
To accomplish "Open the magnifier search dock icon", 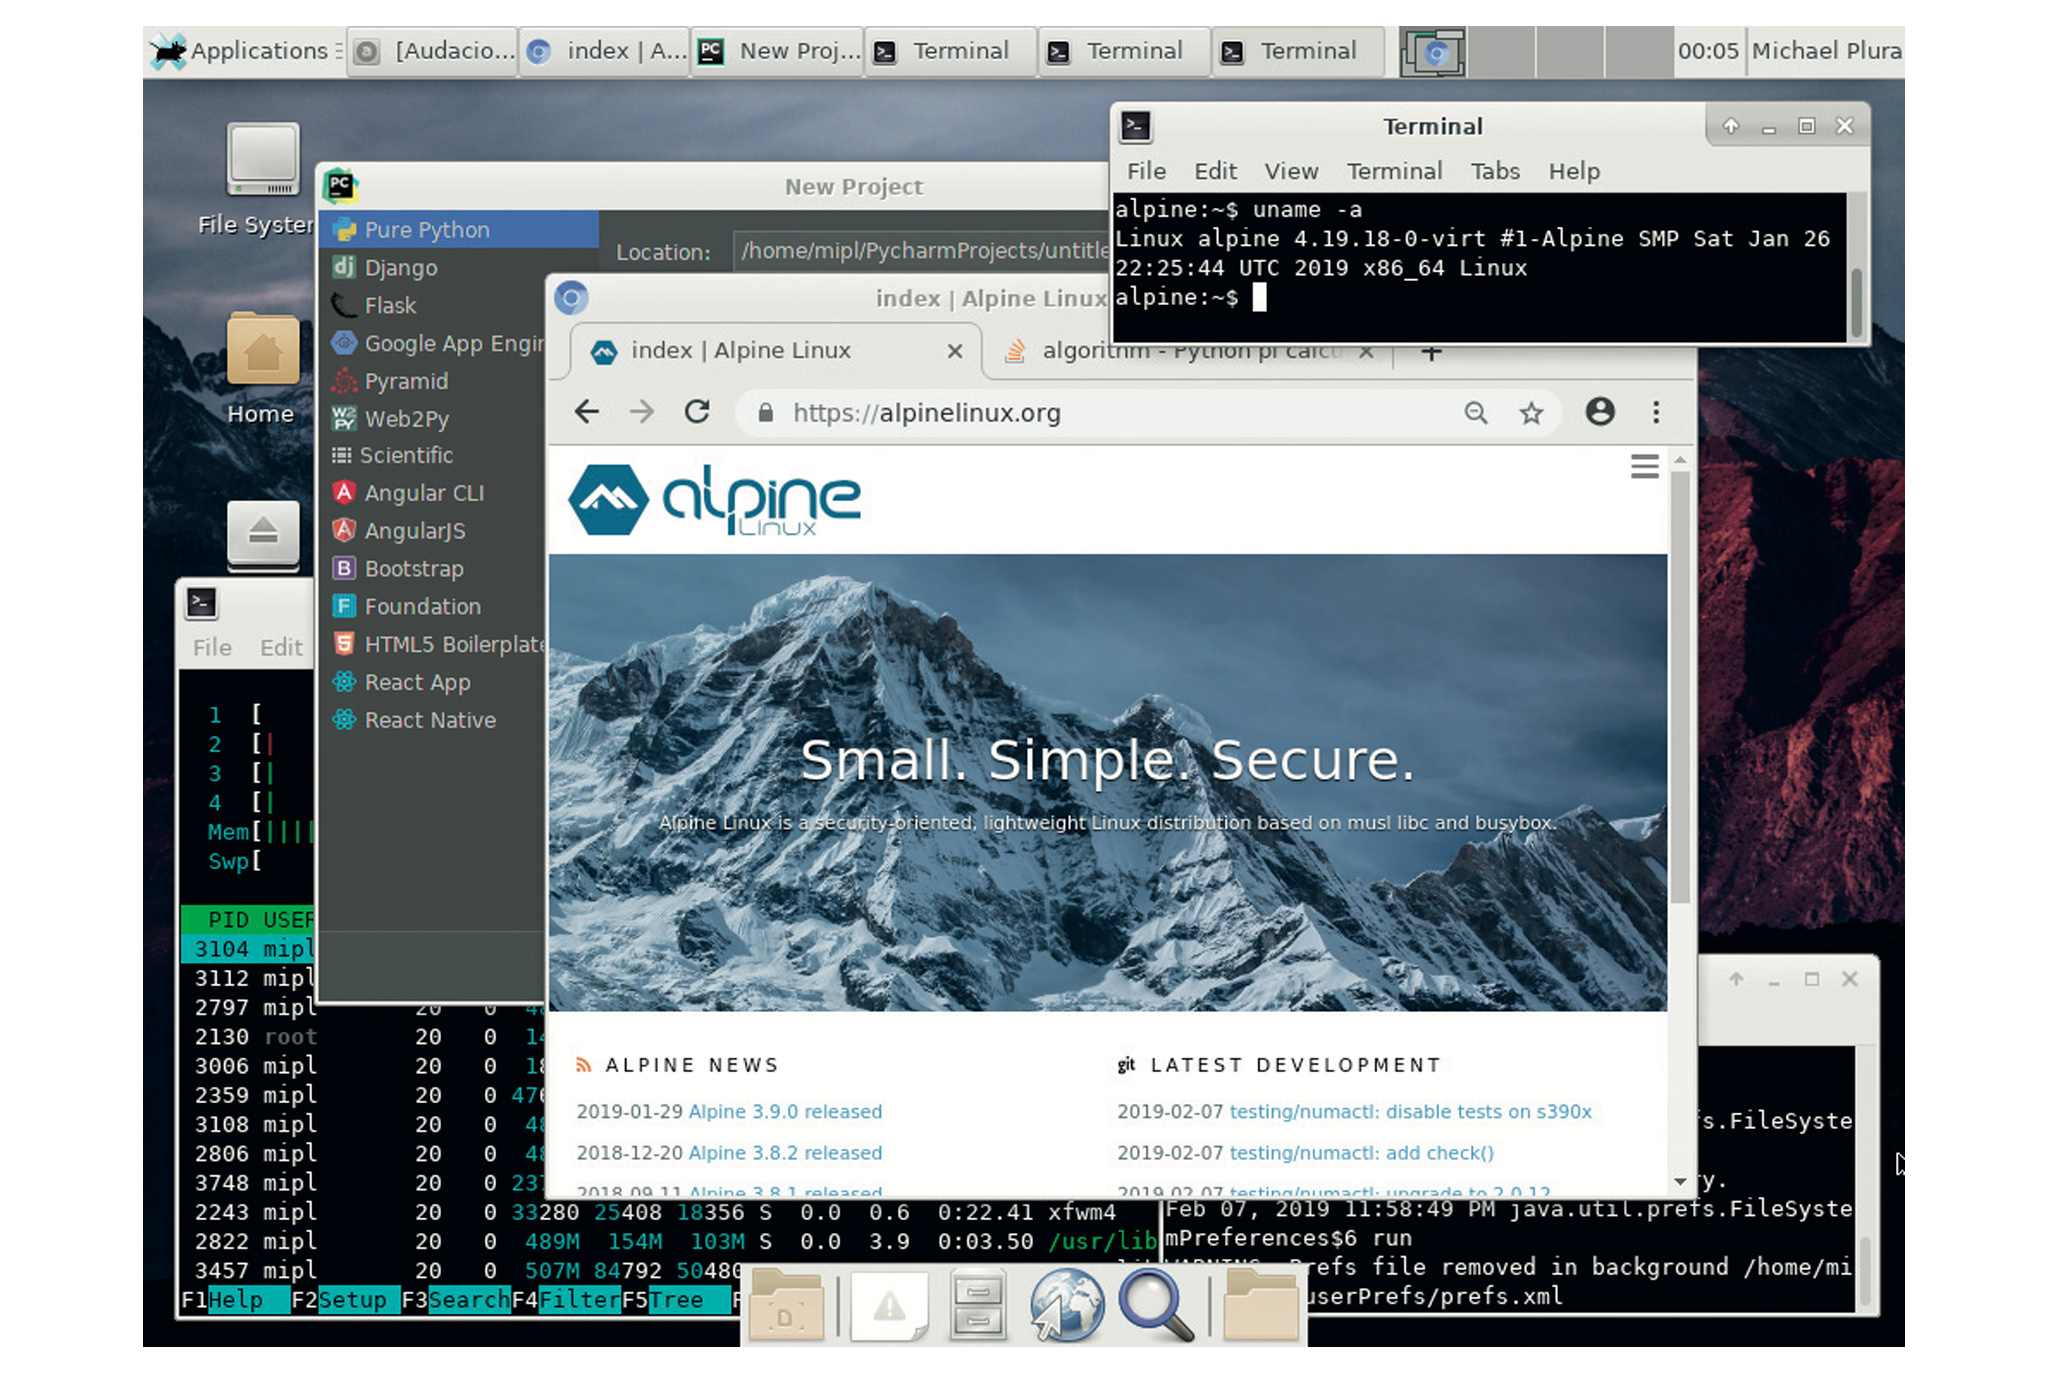I will (x=1155, y=1305).
